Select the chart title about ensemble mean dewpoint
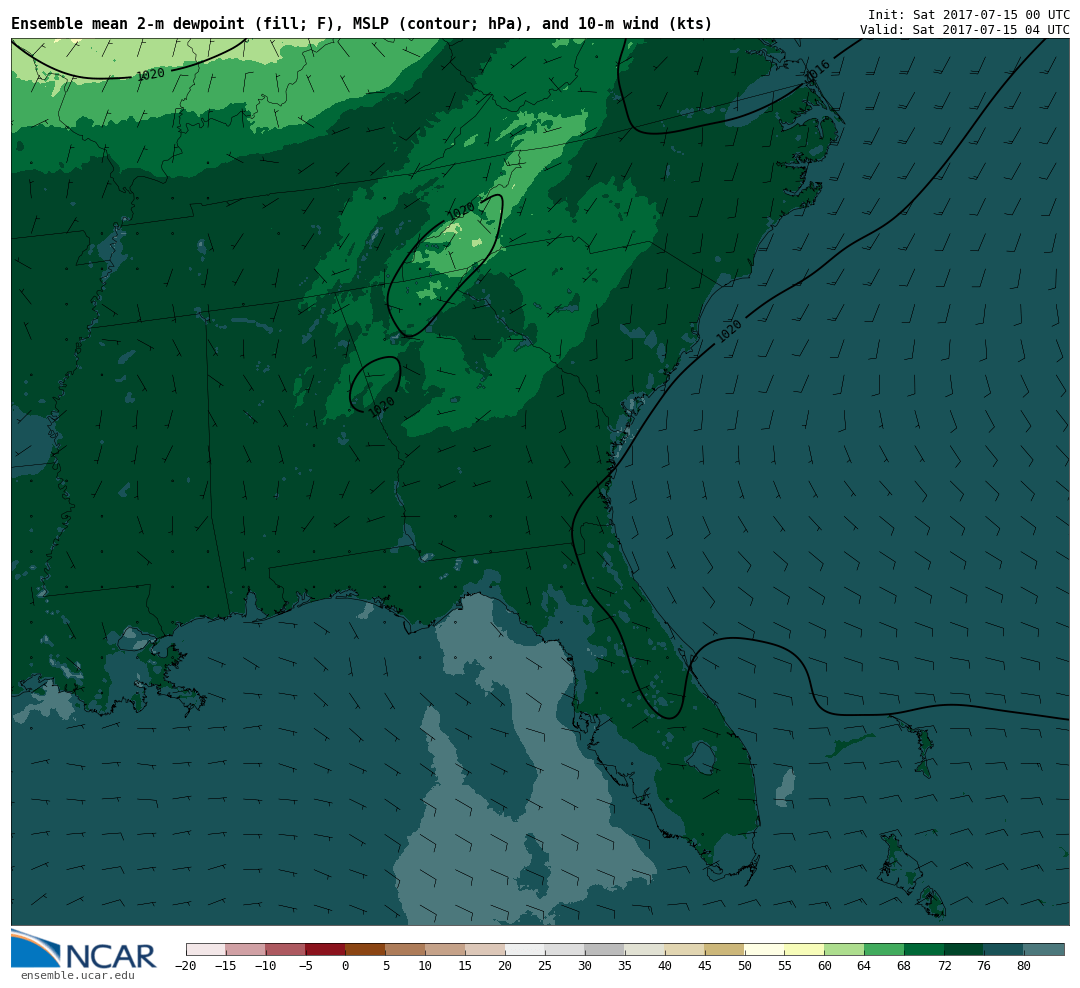Image resolution: width=1080 pixels, height=988 pixels. point(362,24)
